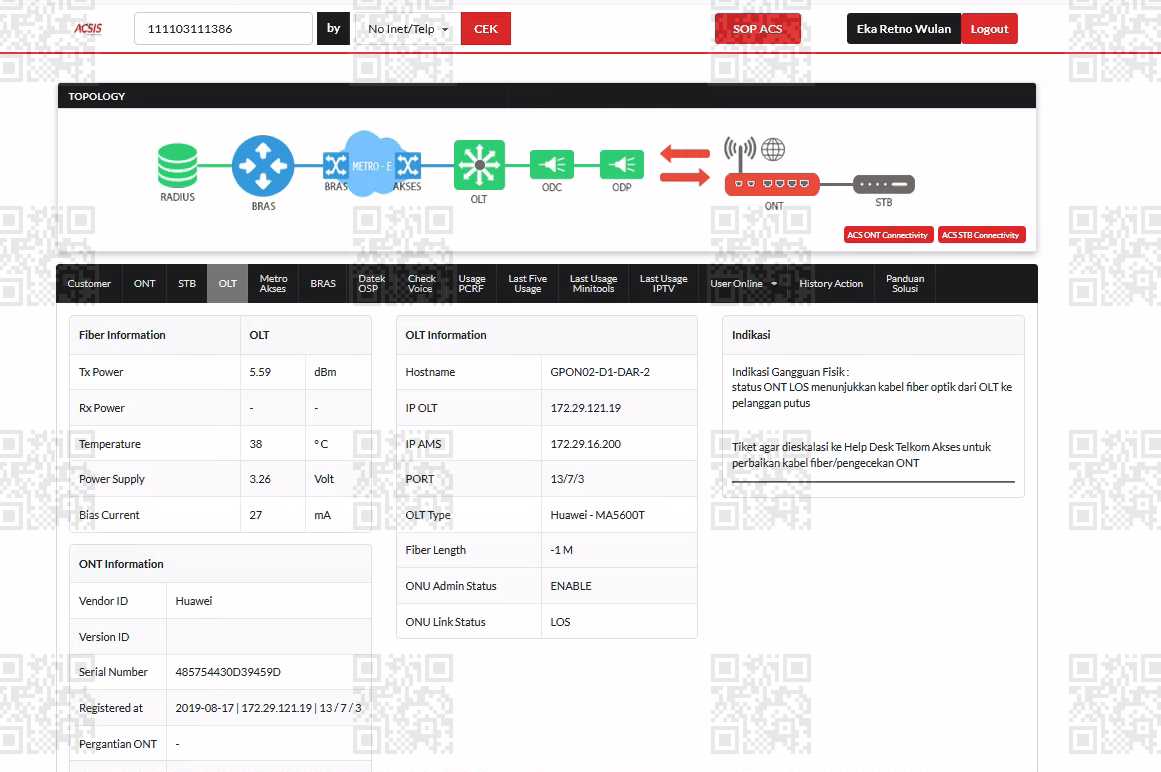Screen dimensions: 1161x772
Task: Click the service number search field
Action: [224, 29]
